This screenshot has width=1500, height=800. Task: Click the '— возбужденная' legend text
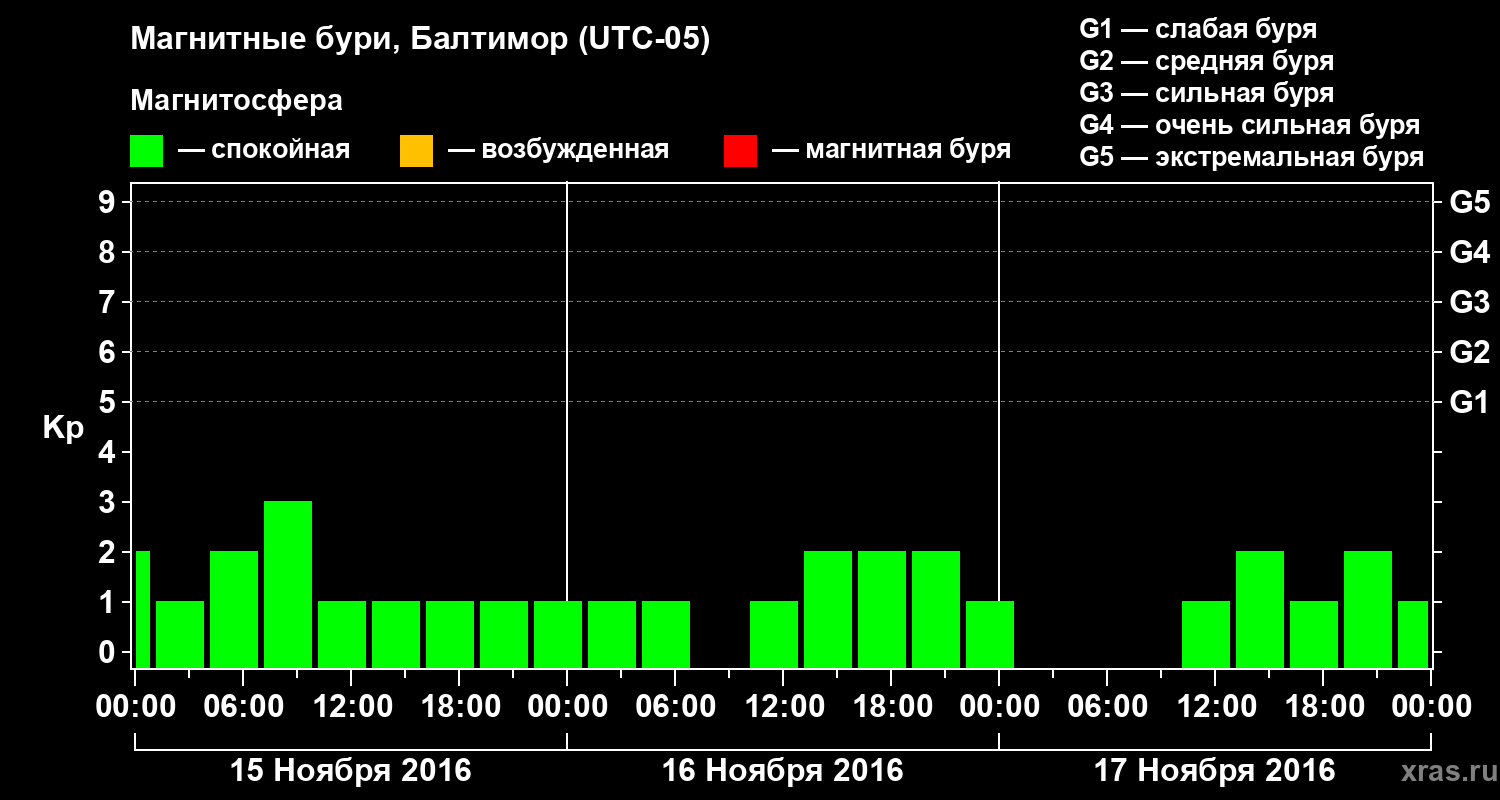tap(558, 150)
